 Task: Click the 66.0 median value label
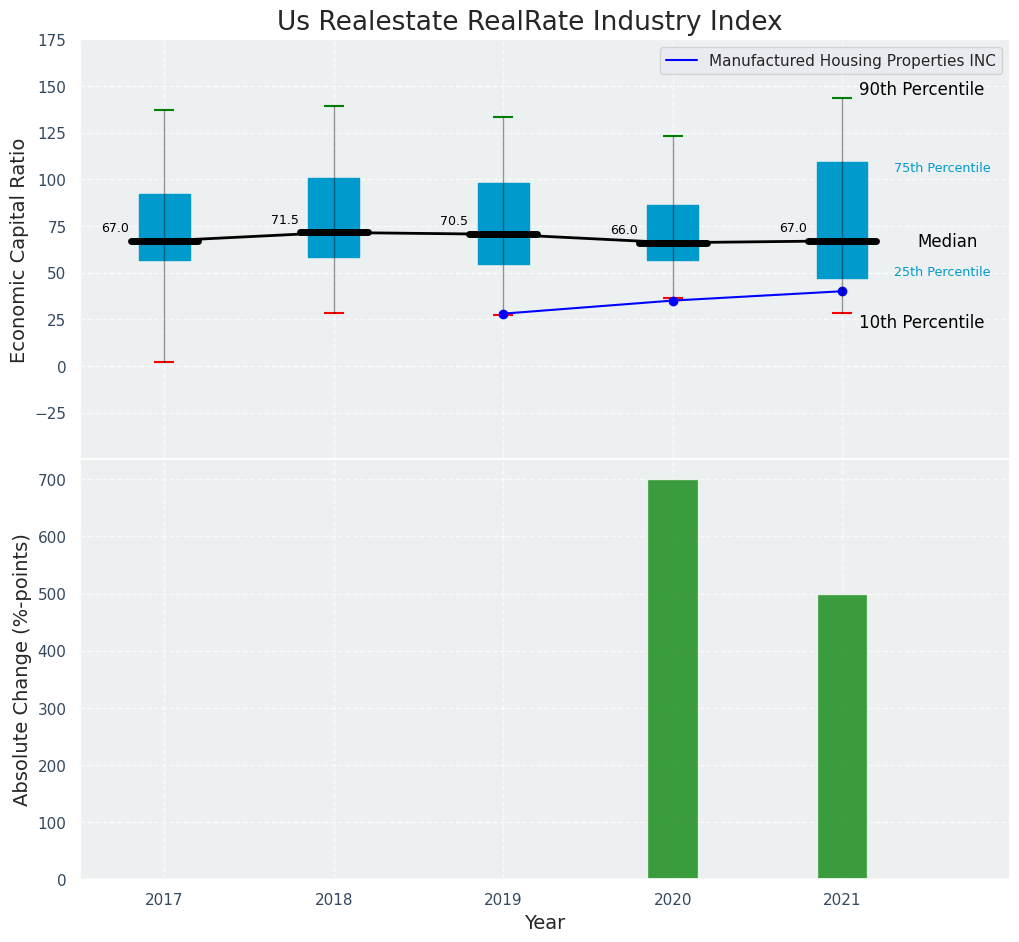(624, 230)
